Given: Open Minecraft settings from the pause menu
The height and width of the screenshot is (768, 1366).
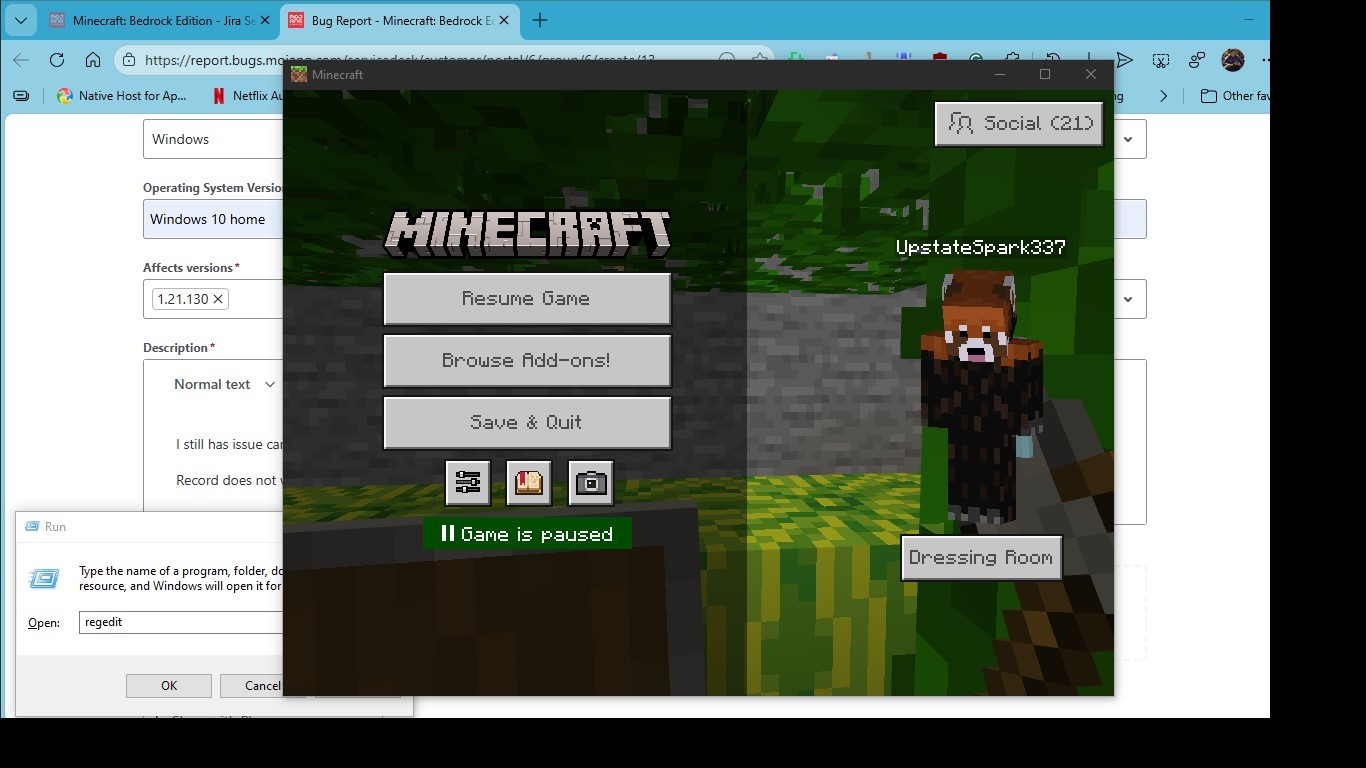Looking at the screenshot, I should pyautogui.click(x=467, y=483).
